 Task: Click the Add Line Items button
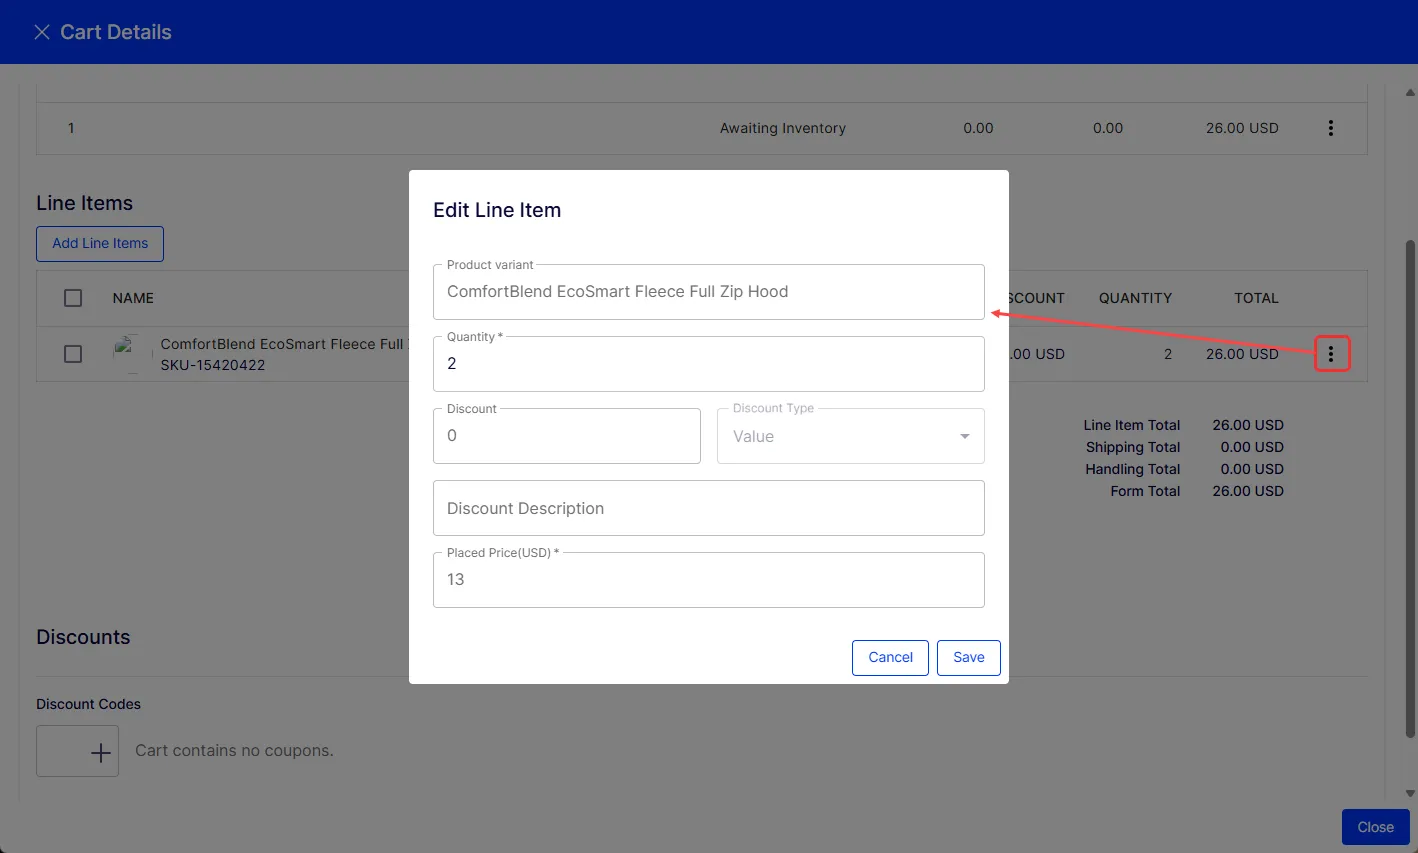coord(100,244)
